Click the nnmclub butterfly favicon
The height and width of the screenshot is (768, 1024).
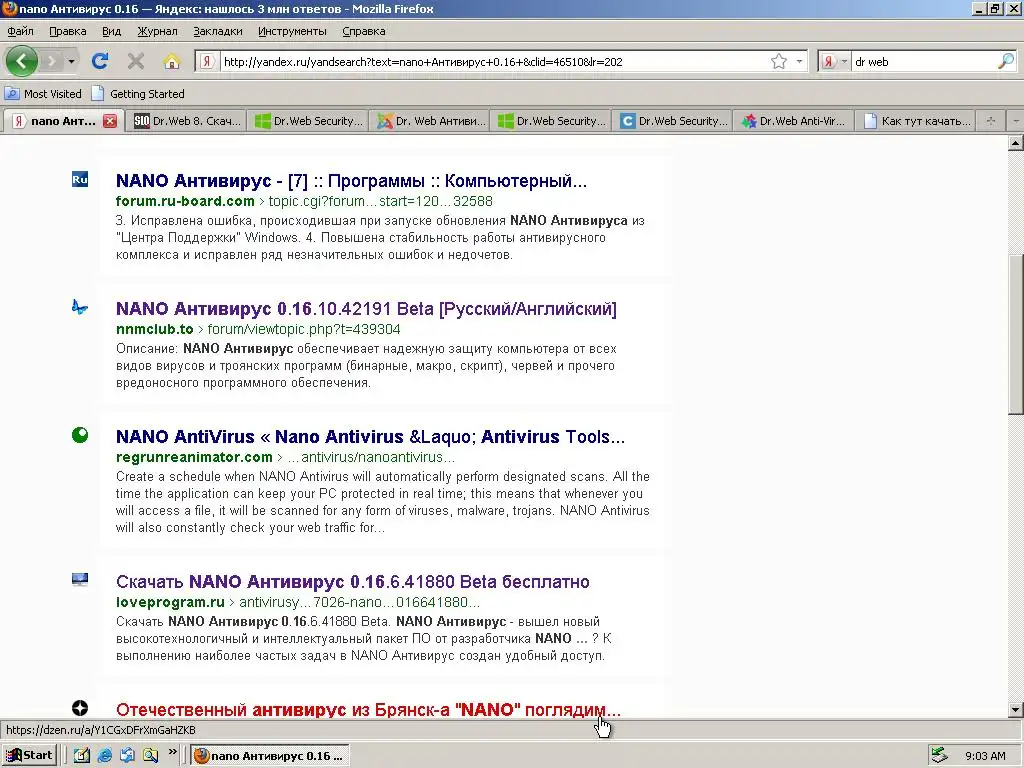[x=80, y=306]
